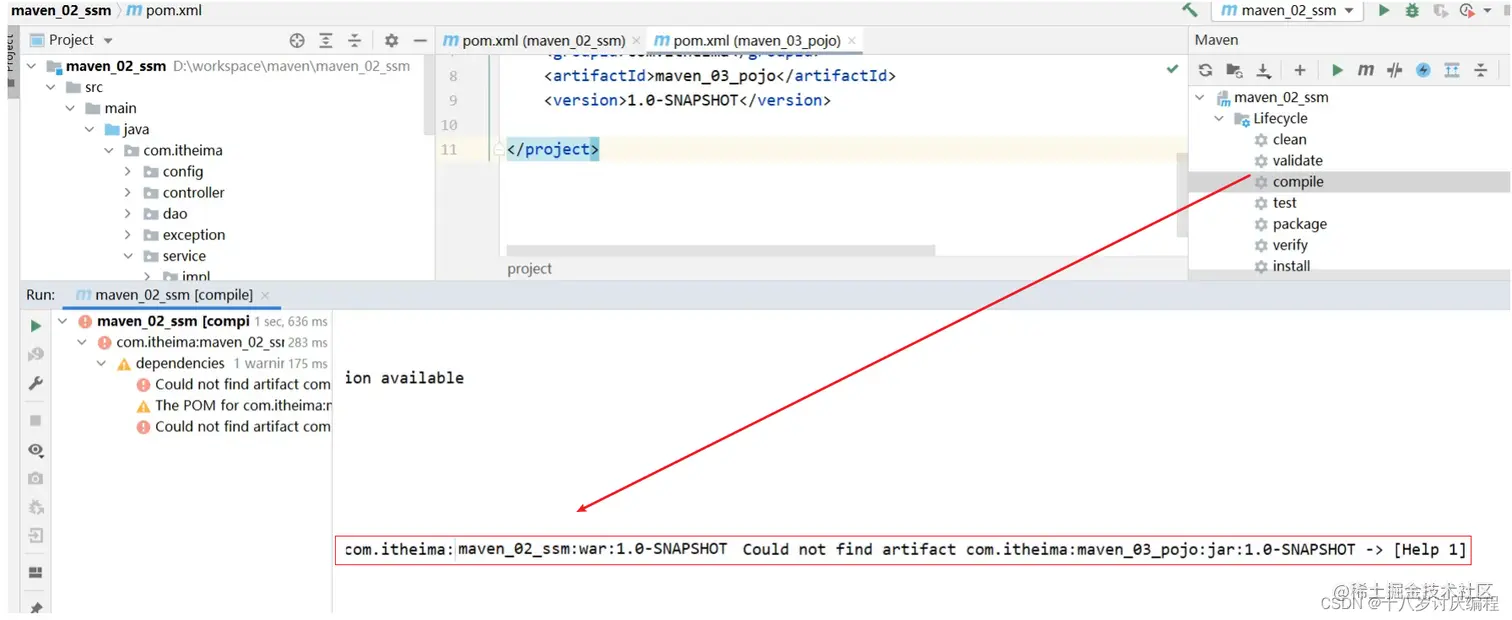Select the install lifecycle goal
This screenshot has height=620, width=1512.
click(x=1291, y=266)
